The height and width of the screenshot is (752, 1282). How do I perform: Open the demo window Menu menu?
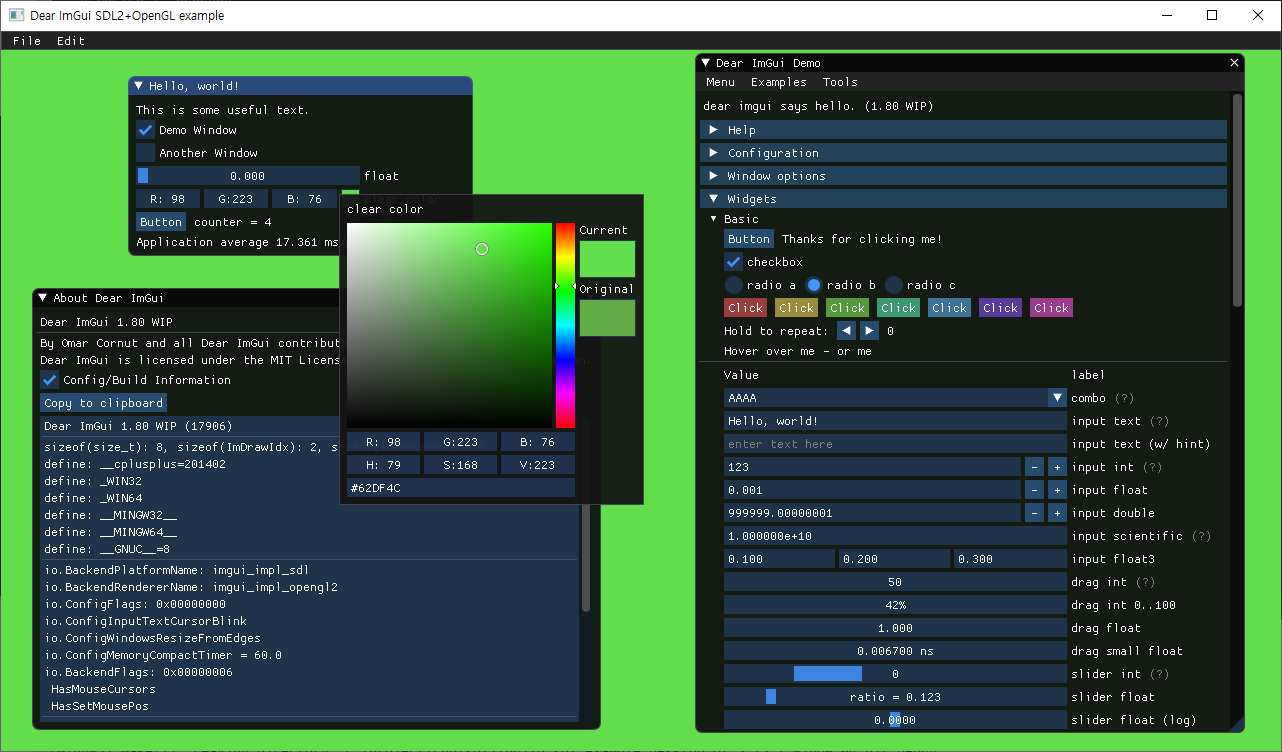point(720,82)
